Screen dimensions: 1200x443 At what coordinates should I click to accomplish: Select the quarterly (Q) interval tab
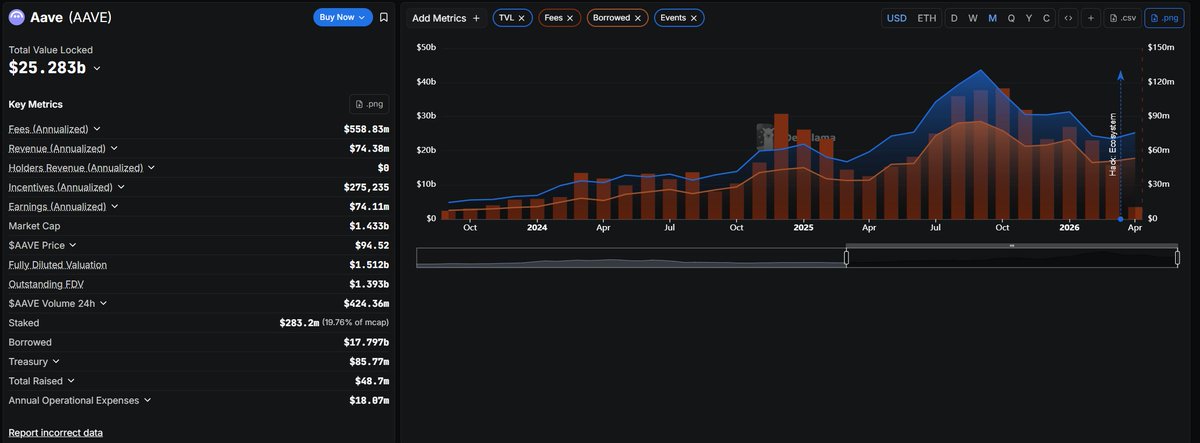coord(1011,18)
